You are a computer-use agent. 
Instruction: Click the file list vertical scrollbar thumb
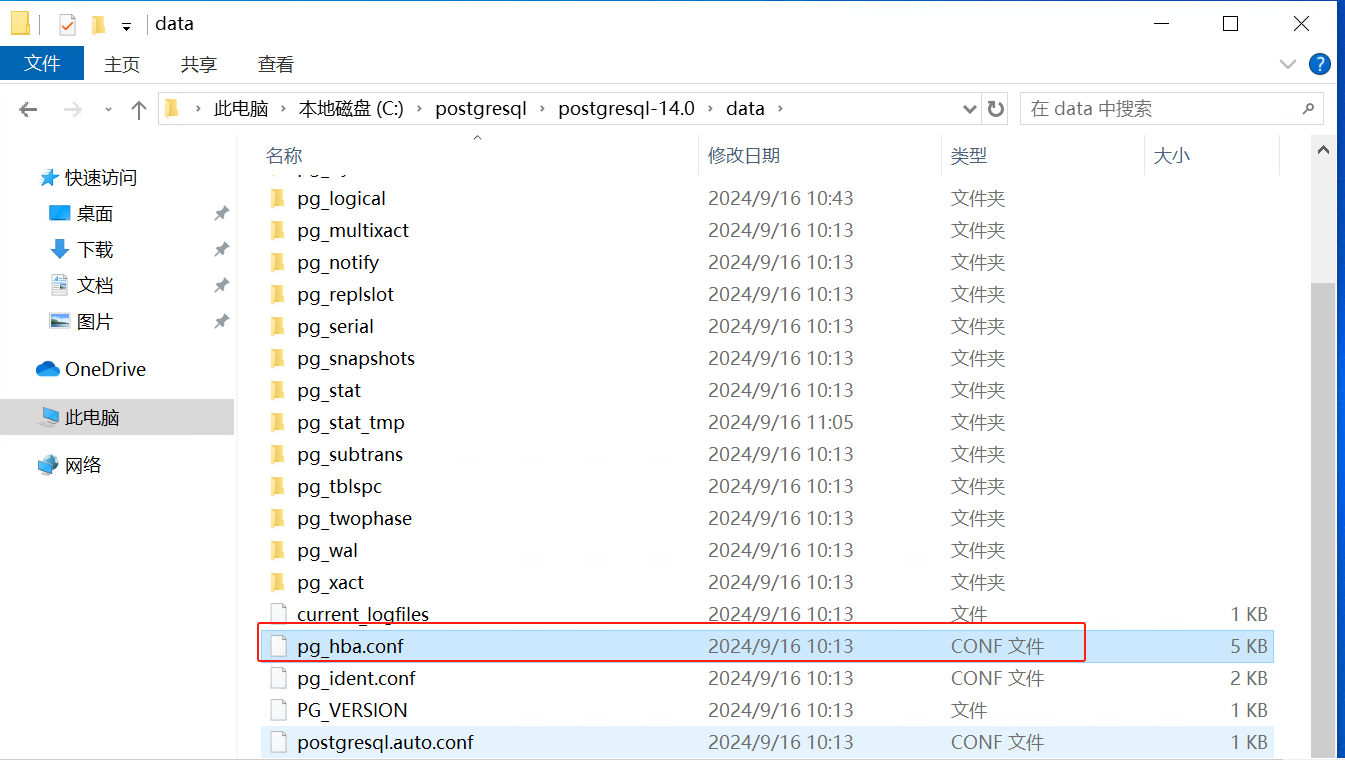point(1323,520)
